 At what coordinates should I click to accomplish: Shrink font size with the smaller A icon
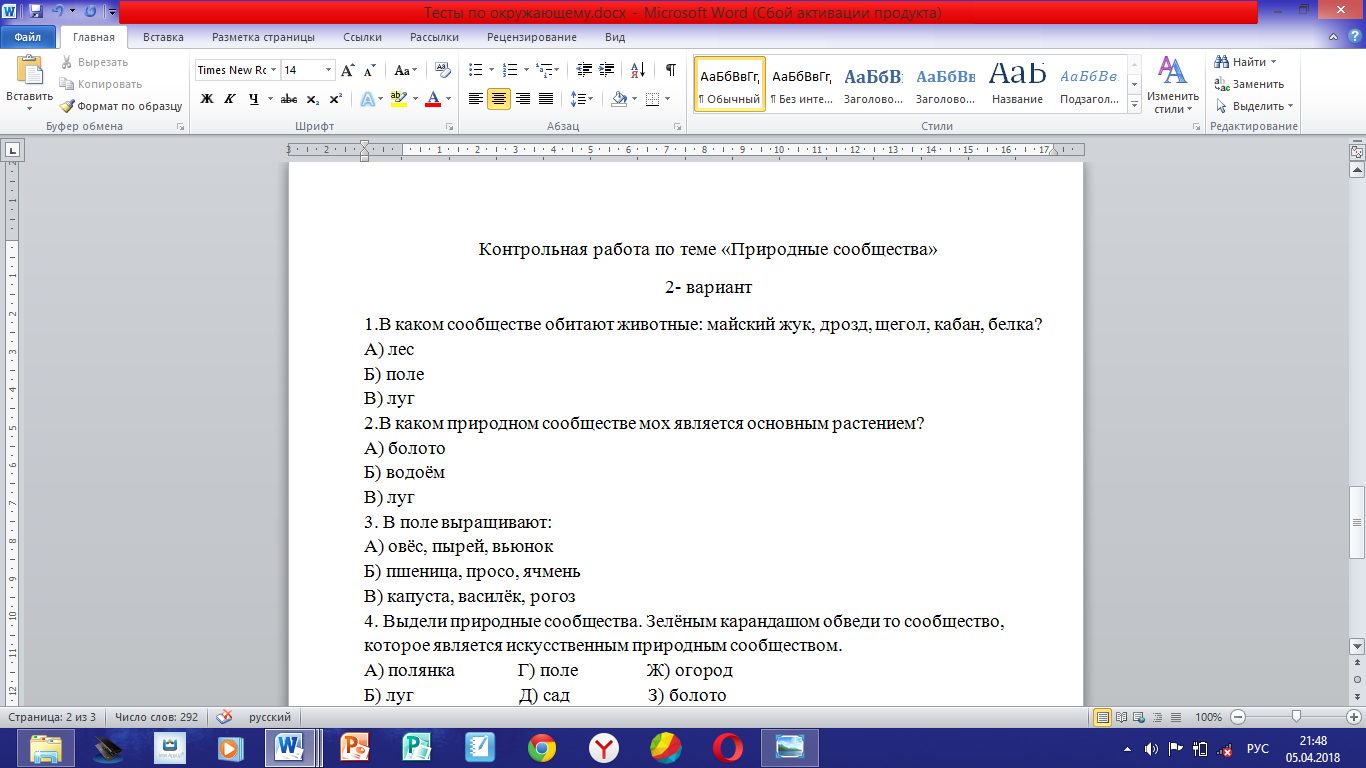pos(369,70)
